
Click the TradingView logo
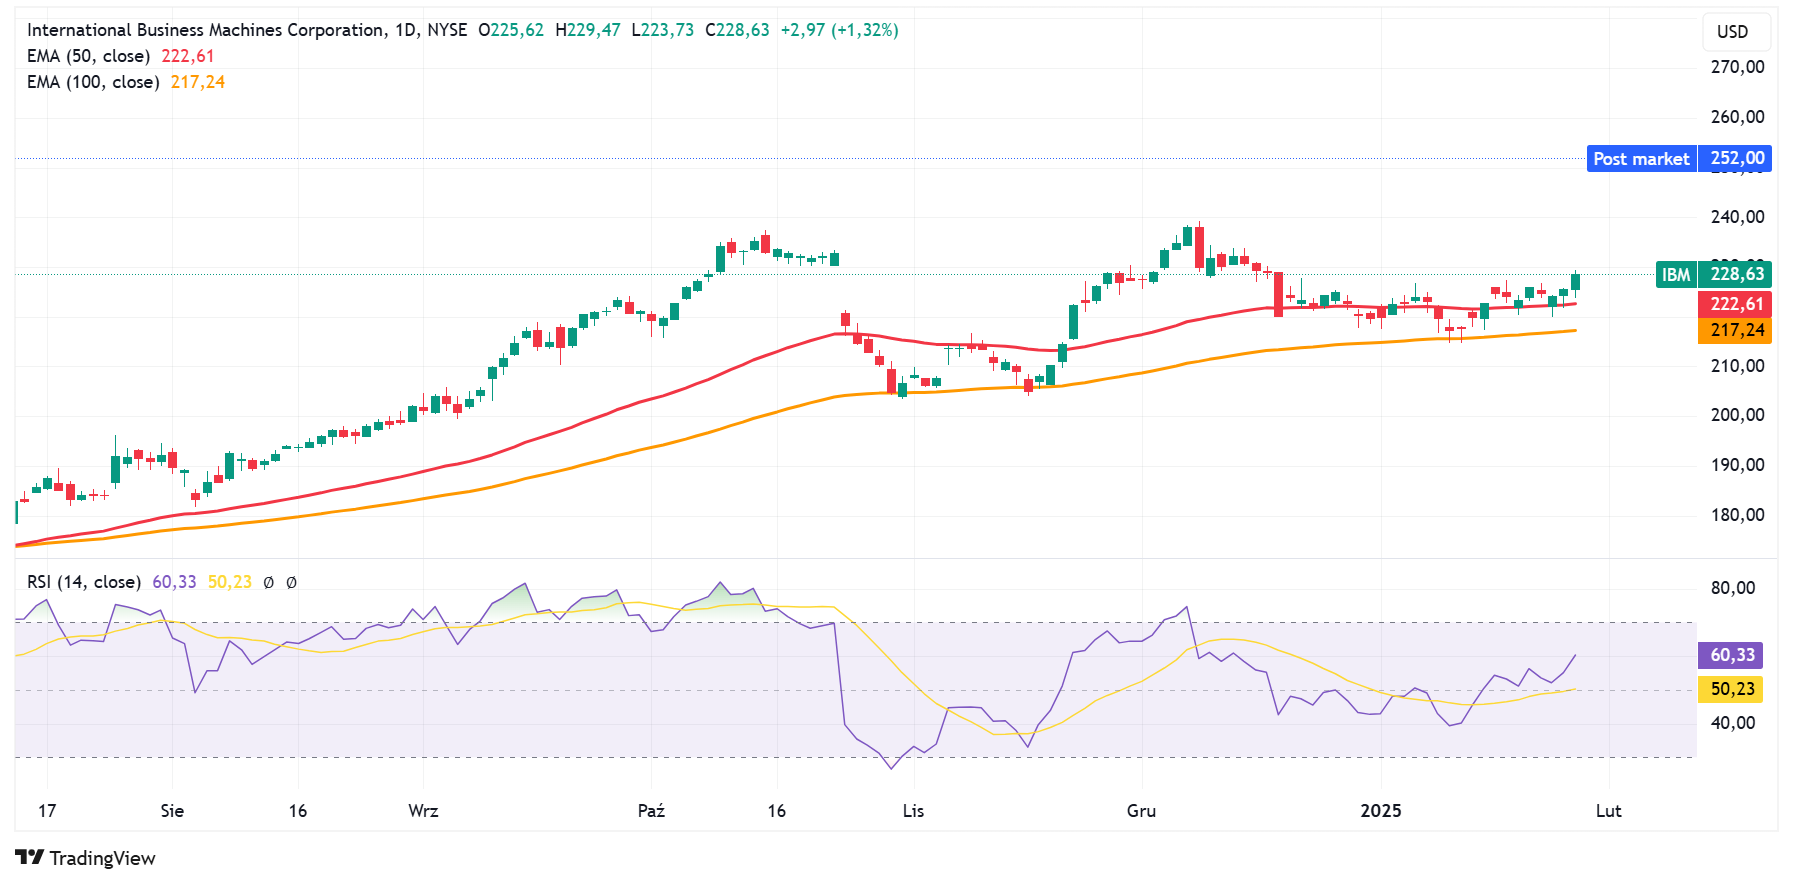86,858
